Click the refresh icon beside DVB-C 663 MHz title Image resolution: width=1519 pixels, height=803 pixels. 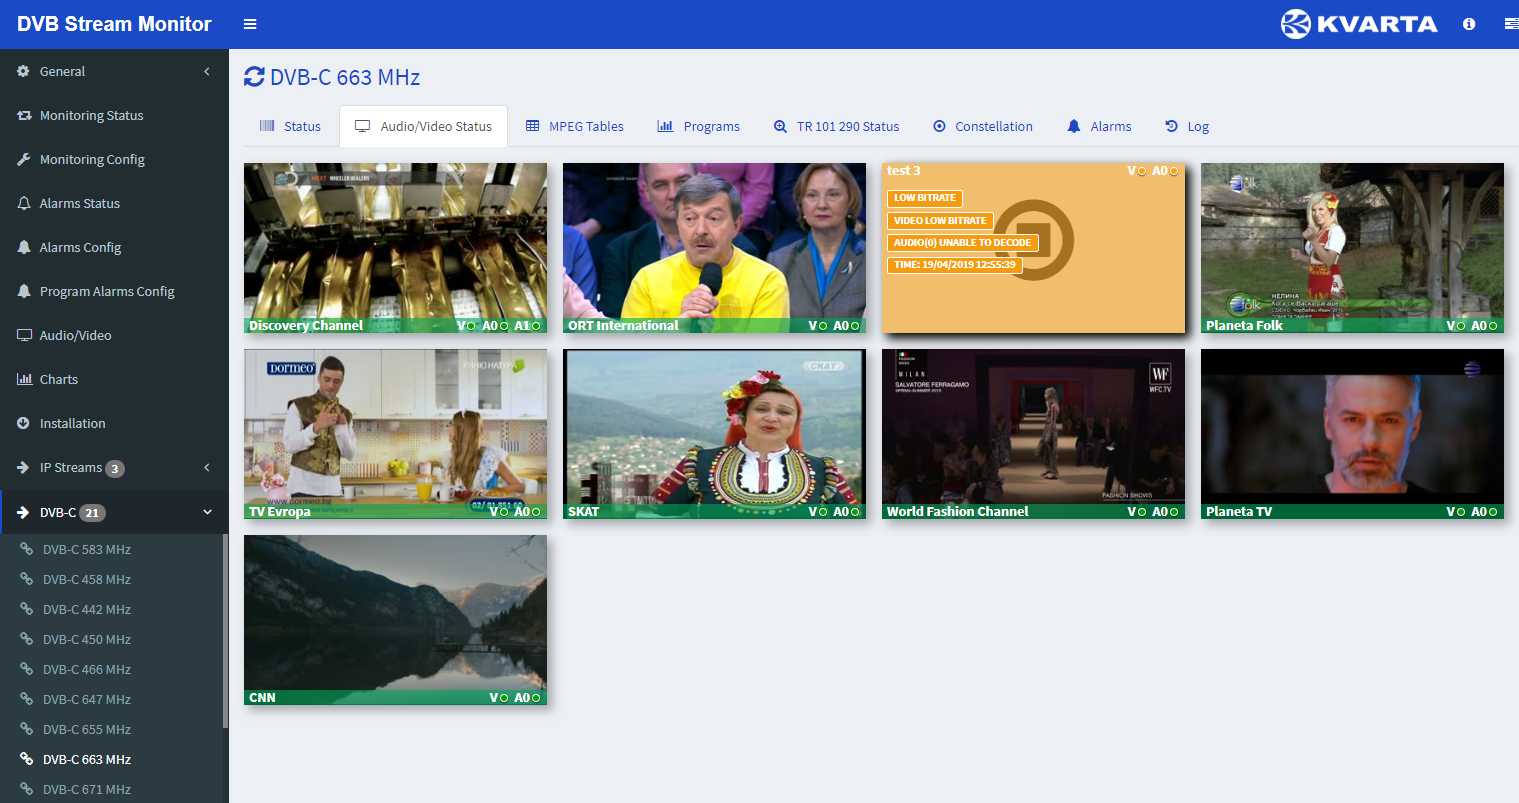pos(254,77)
